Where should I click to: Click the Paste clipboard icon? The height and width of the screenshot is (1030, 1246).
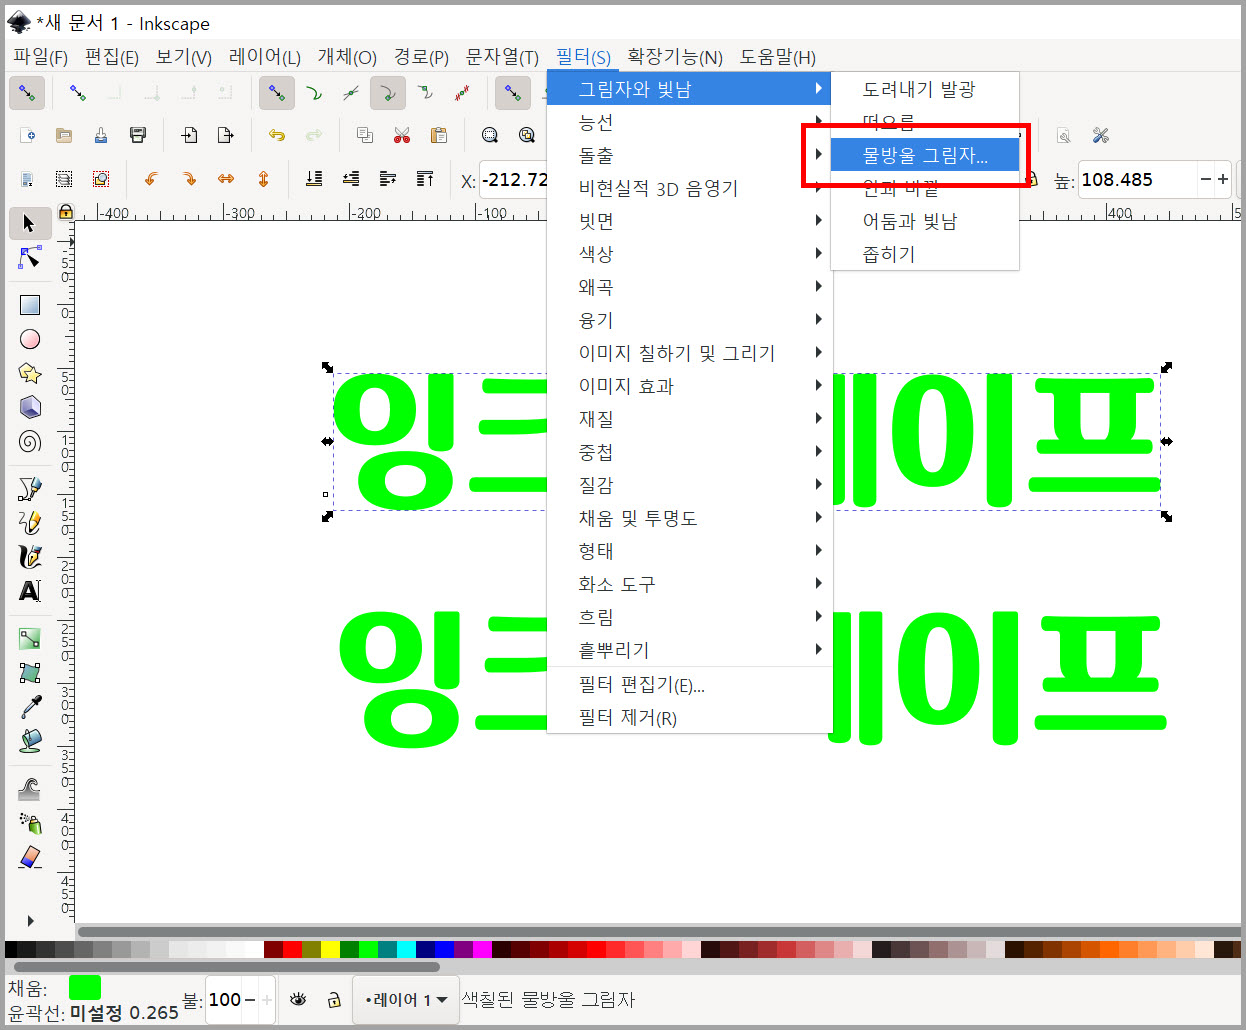coord(438,135)
